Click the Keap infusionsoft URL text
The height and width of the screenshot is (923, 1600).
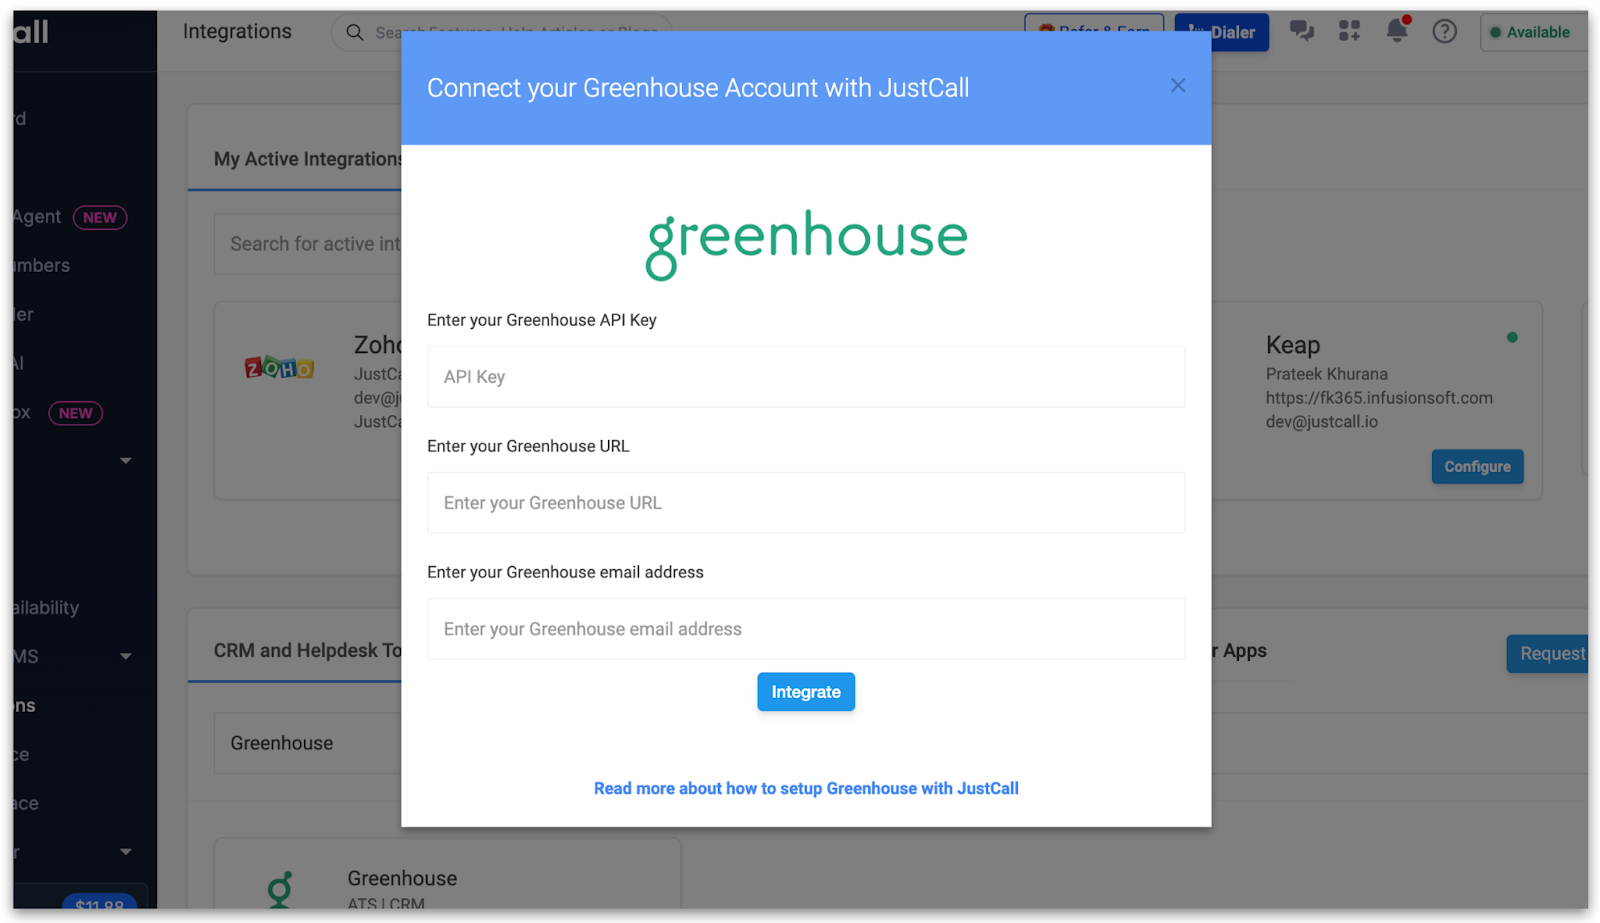tap(1379, 398)
